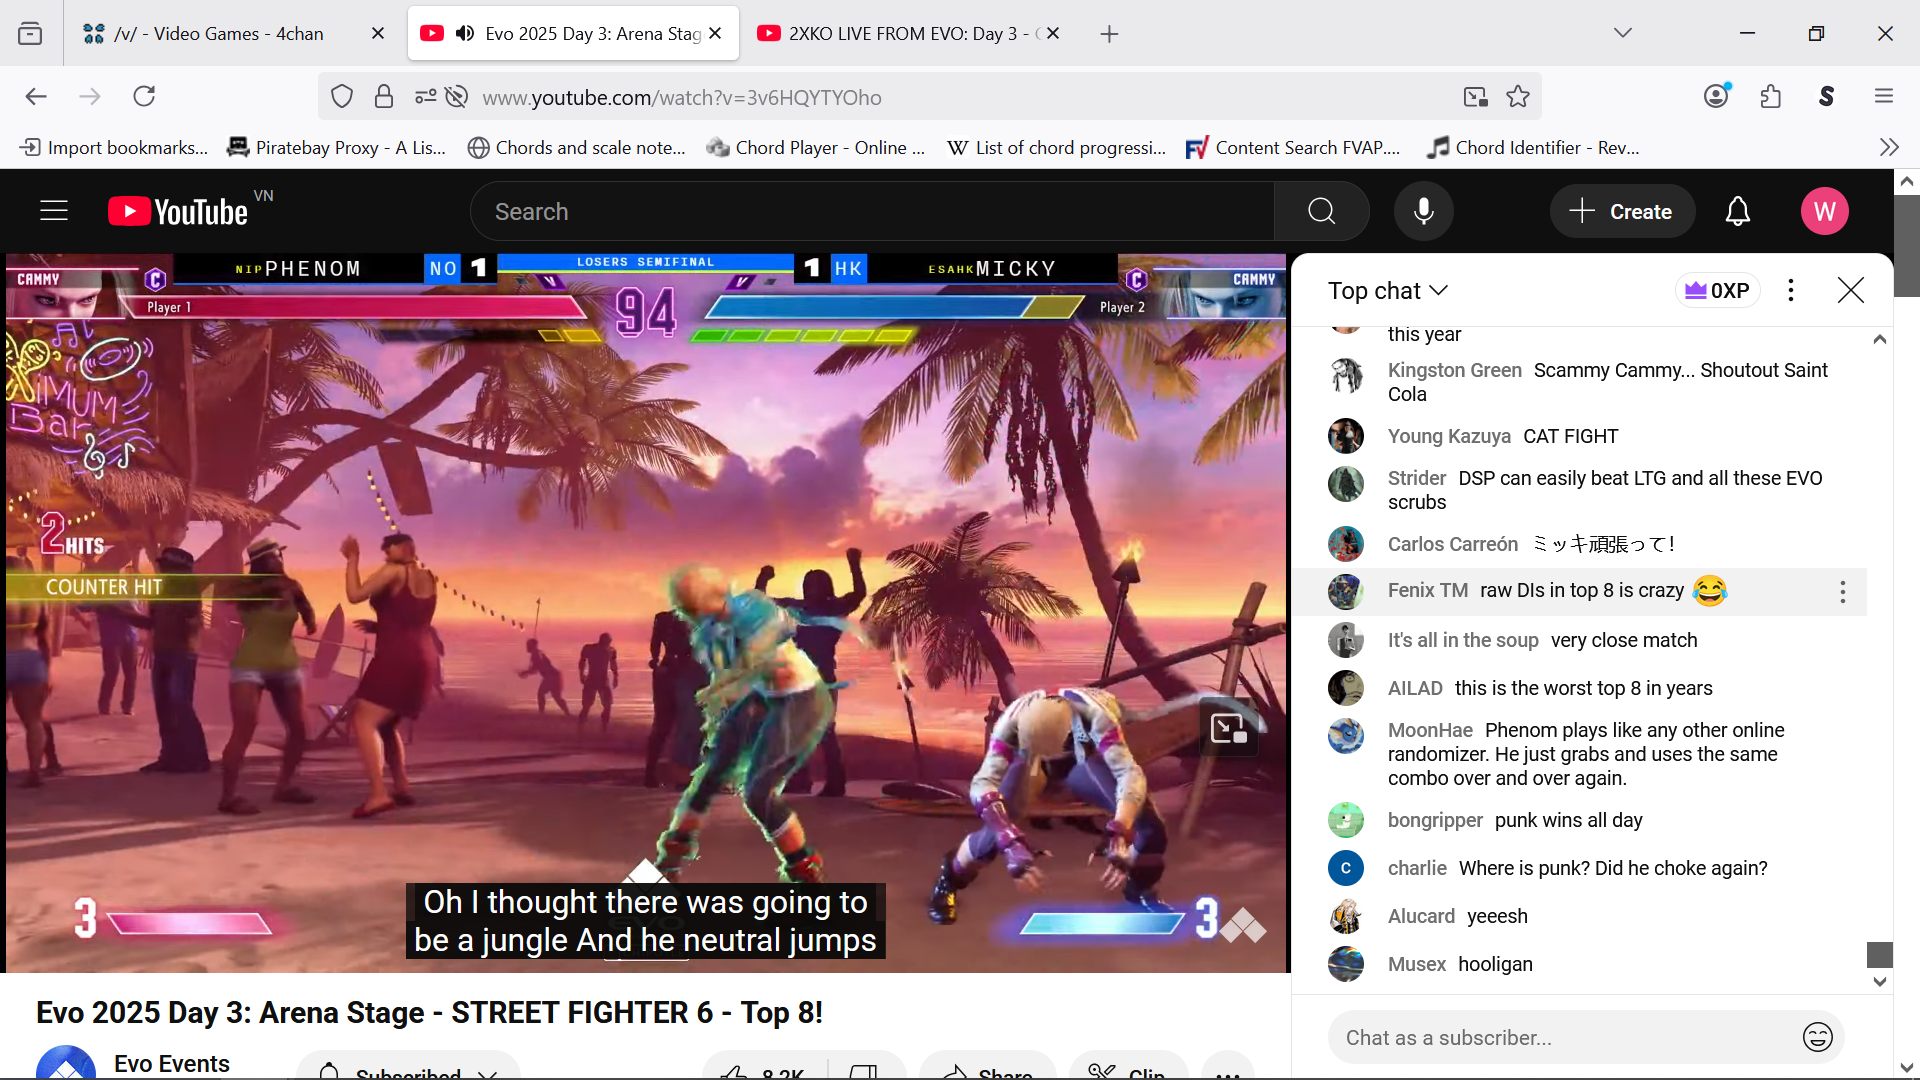This screenshot has width=1920, height=1080.
Task: Close the 2XKO LIVE tab
Action: coord(1053,33)
